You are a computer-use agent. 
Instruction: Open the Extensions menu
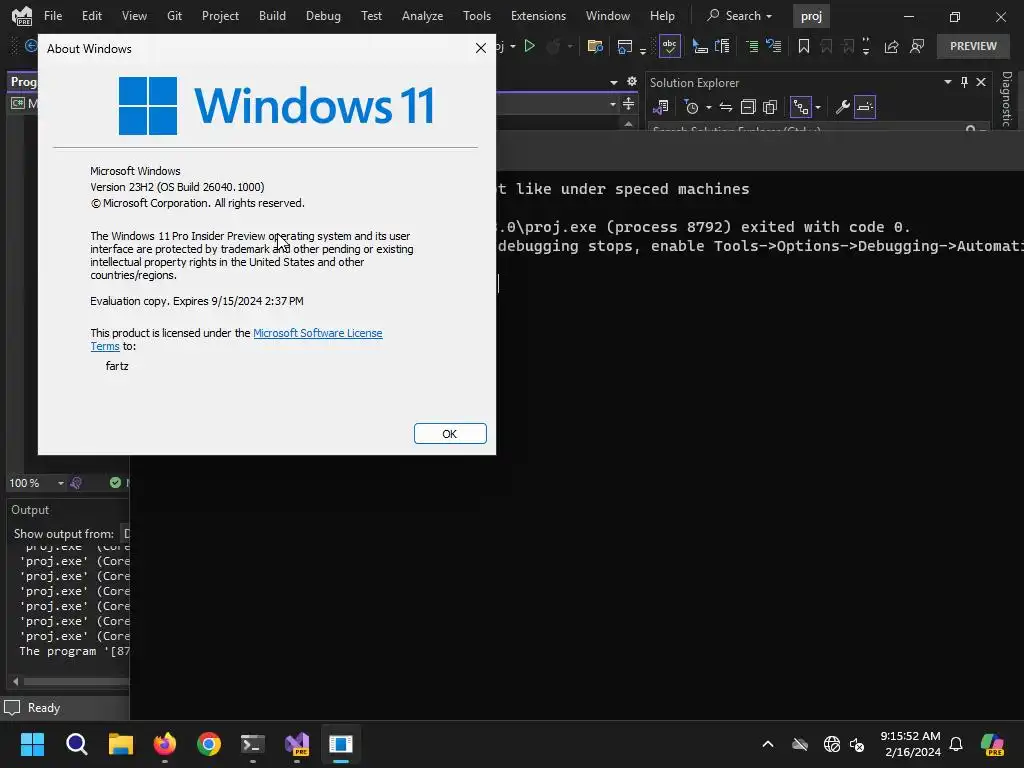point(538,16)
